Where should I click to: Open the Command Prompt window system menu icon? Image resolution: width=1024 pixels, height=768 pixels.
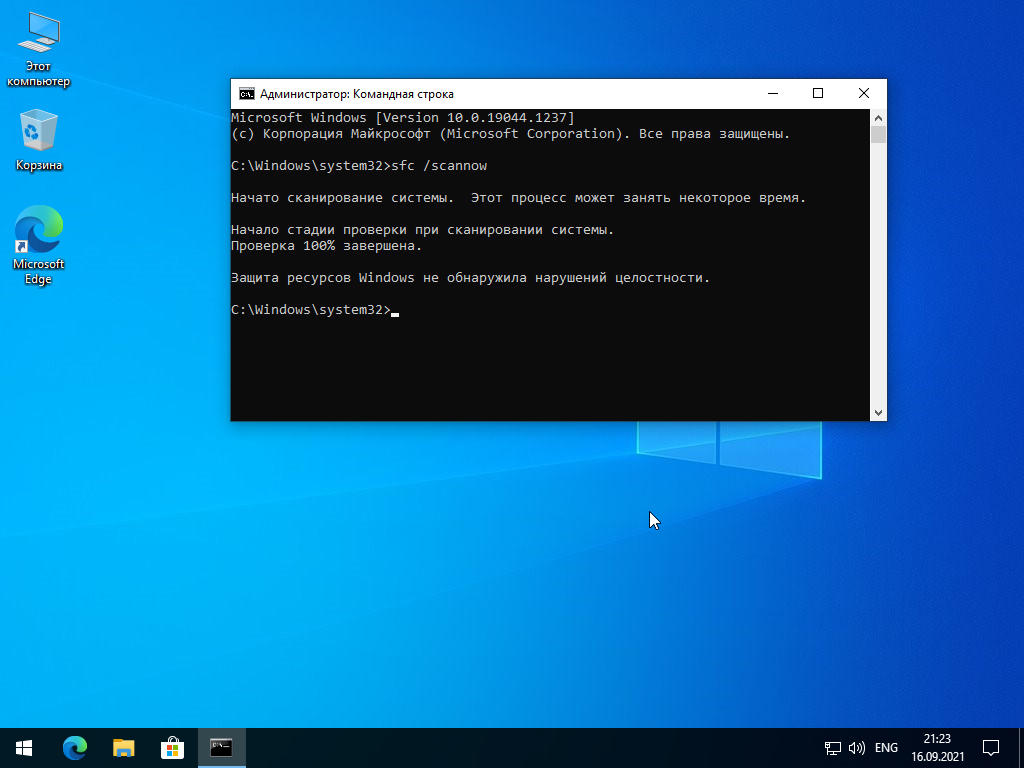(246, 94)
